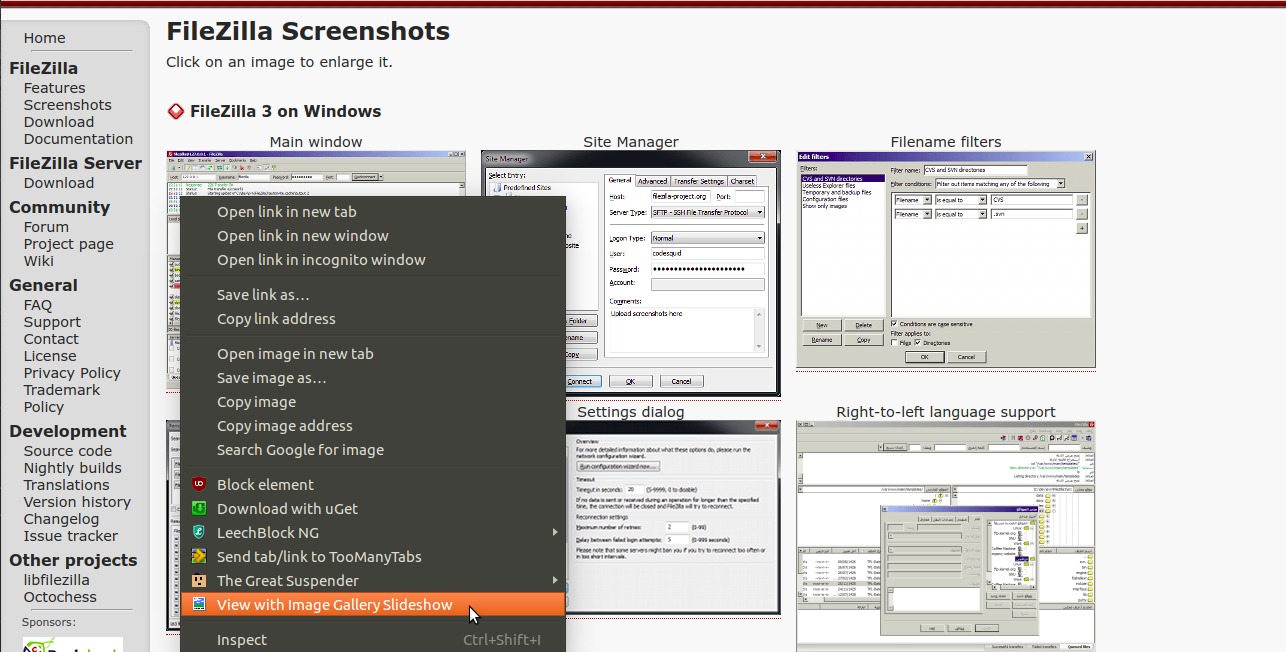Viewport: 1286px width, 652px height.
Task: Open the Trademark Policy link
Action: [x=62, y=398]
